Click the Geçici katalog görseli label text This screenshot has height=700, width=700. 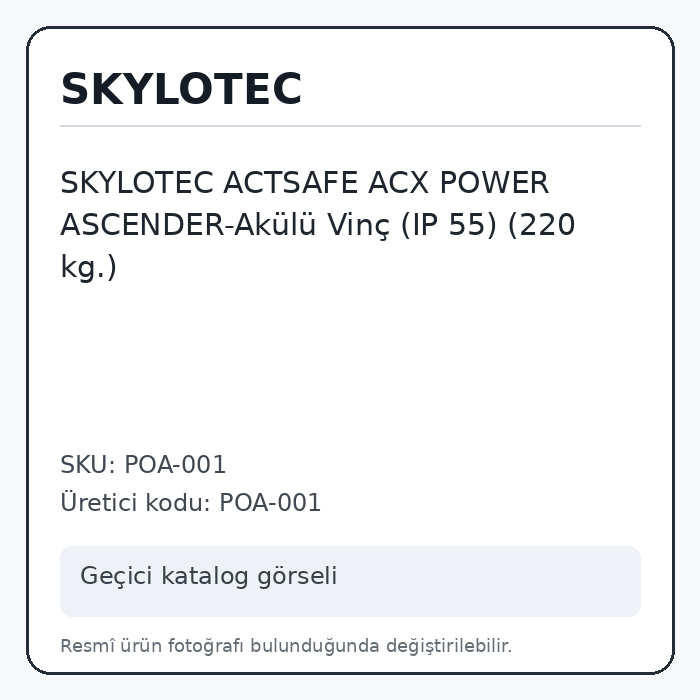click(208, 576)
